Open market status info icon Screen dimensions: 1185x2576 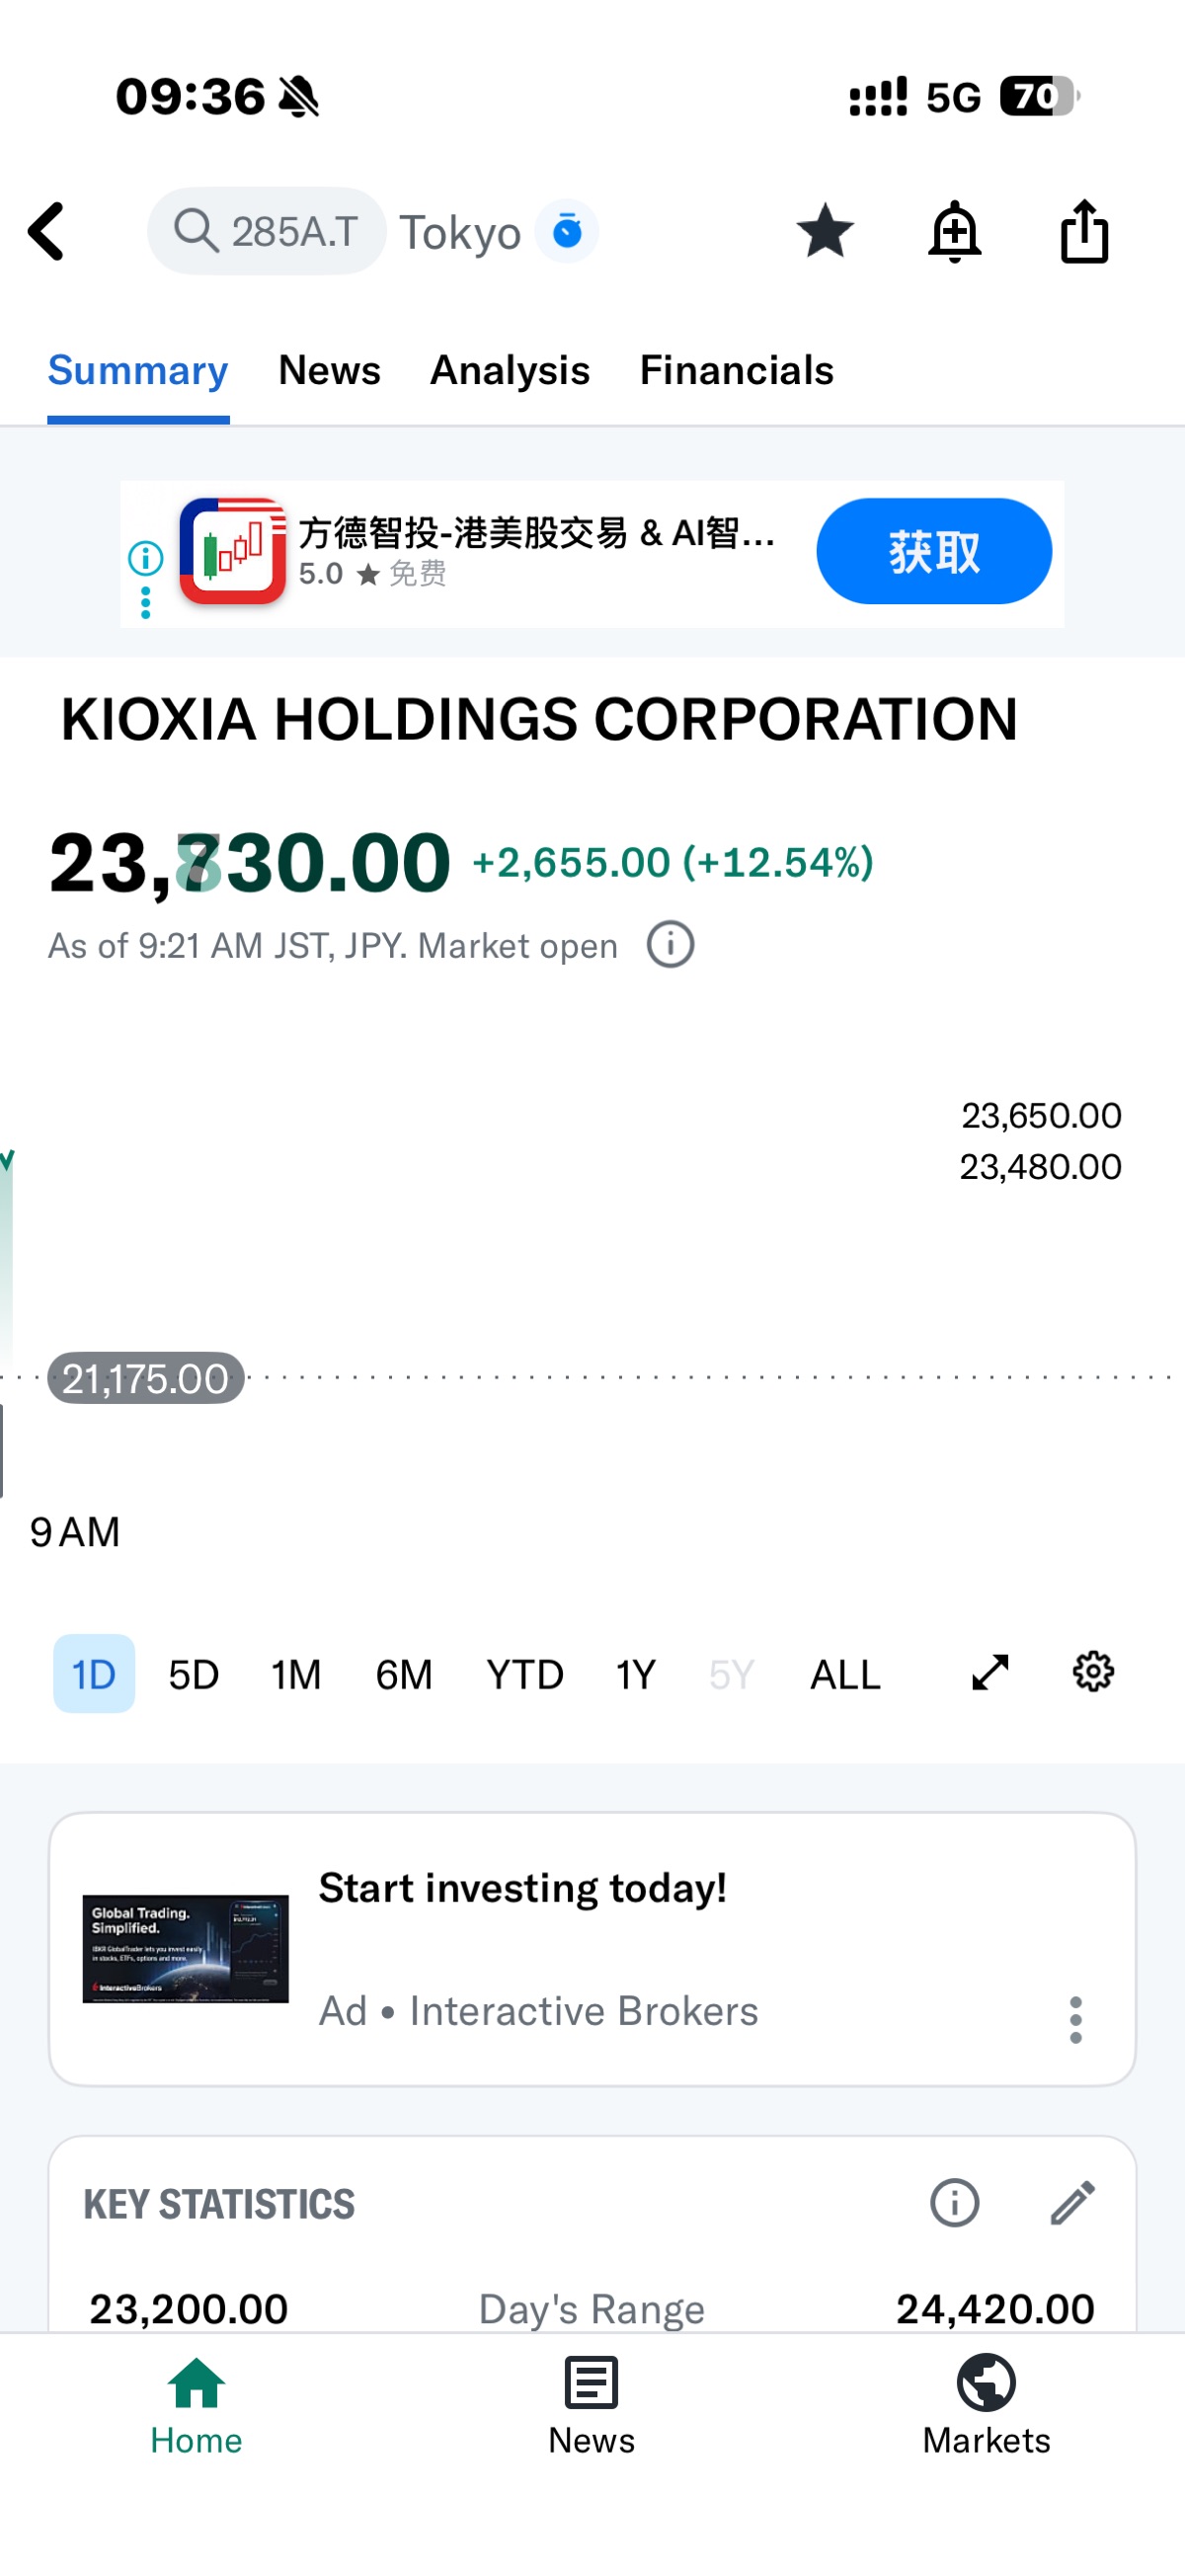coord(670,944)
